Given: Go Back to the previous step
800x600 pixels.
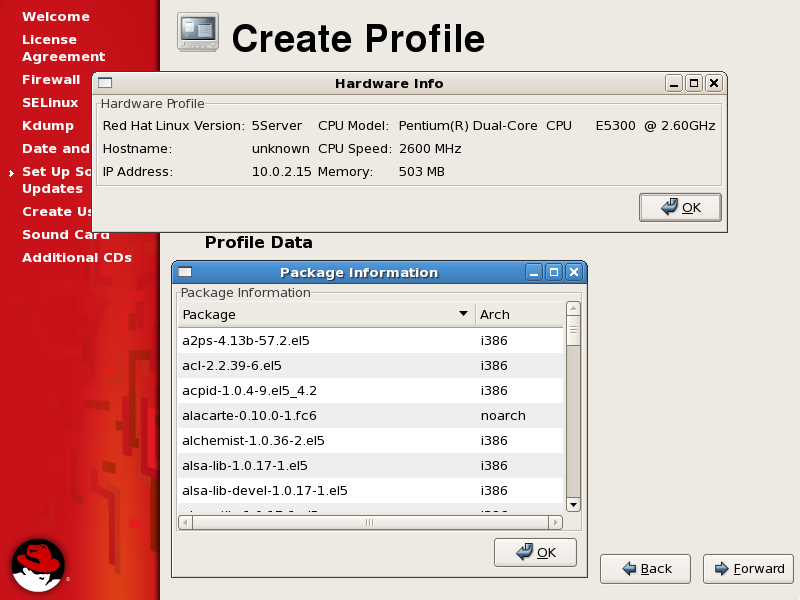Looking at the screenshot, I should [645, 568].
